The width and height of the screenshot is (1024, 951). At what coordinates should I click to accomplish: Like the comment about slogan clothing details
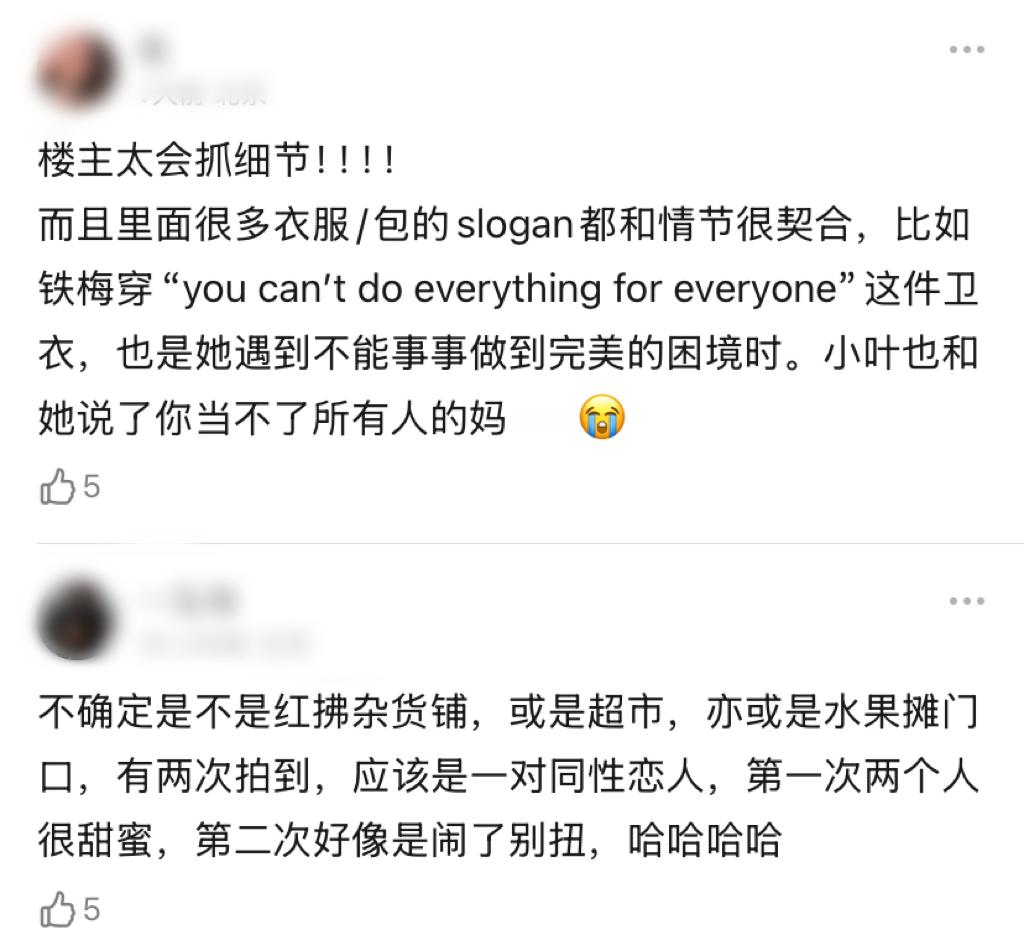[57, 487]
